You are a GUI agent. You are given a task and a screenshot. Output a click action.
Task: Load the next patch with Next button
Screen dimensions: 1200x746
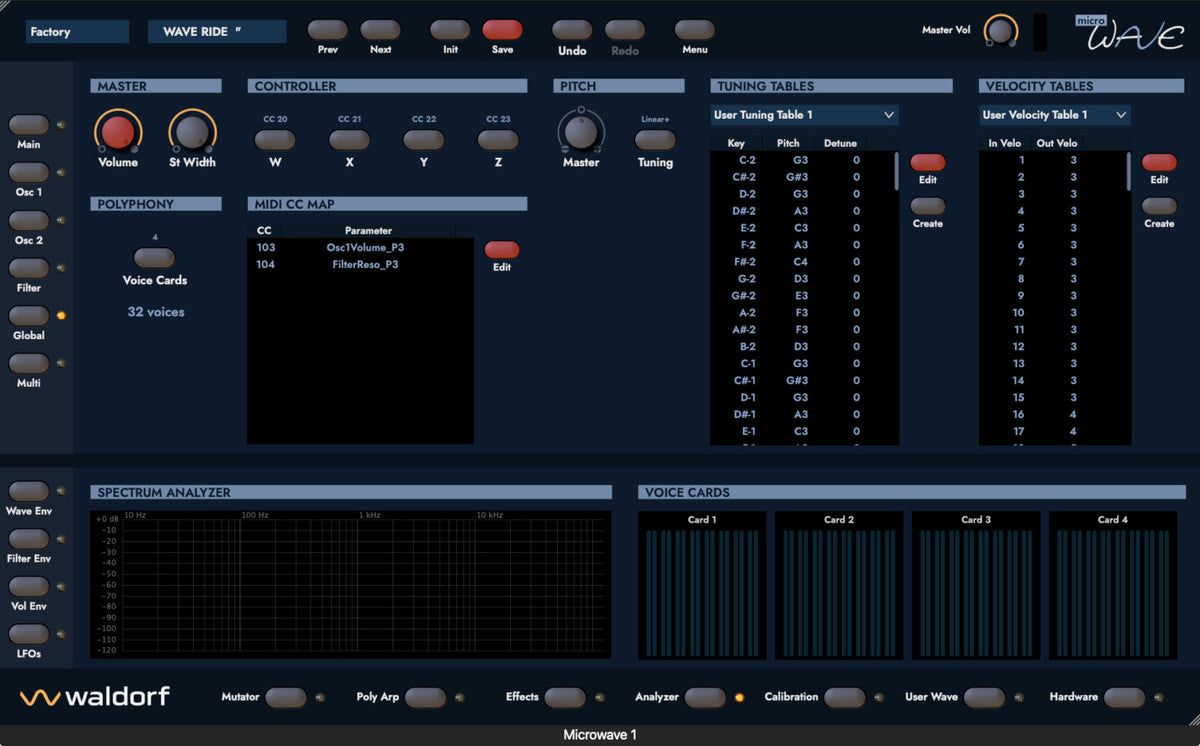(x=380, y=30)
